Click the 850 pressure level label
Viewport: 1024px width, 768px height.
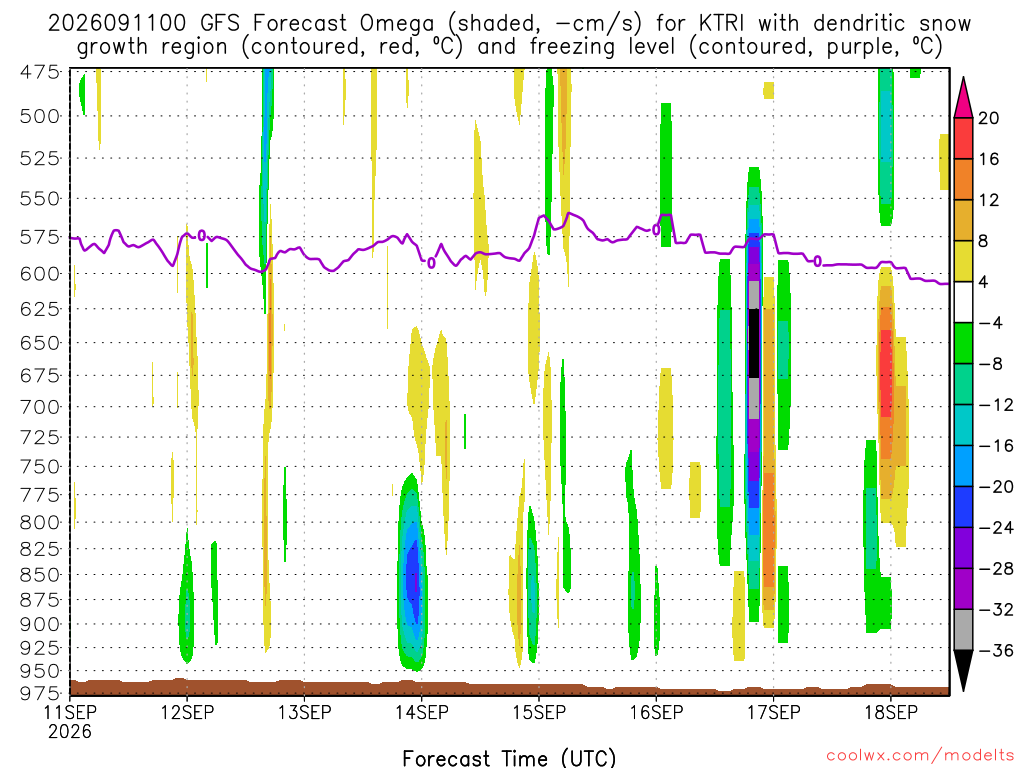click(x=40, y=575)
